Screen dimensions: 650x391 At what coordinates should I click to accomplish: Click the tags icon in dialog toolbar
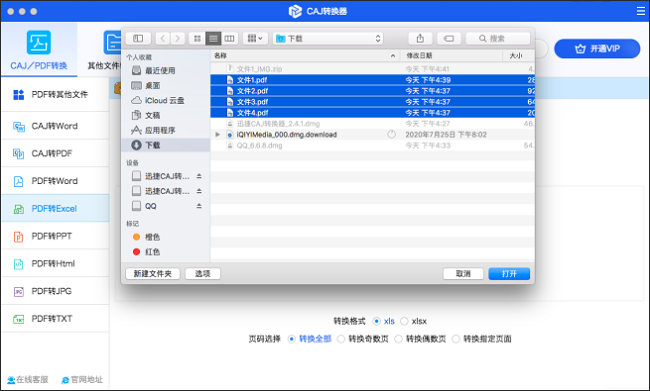click(449, 39)
